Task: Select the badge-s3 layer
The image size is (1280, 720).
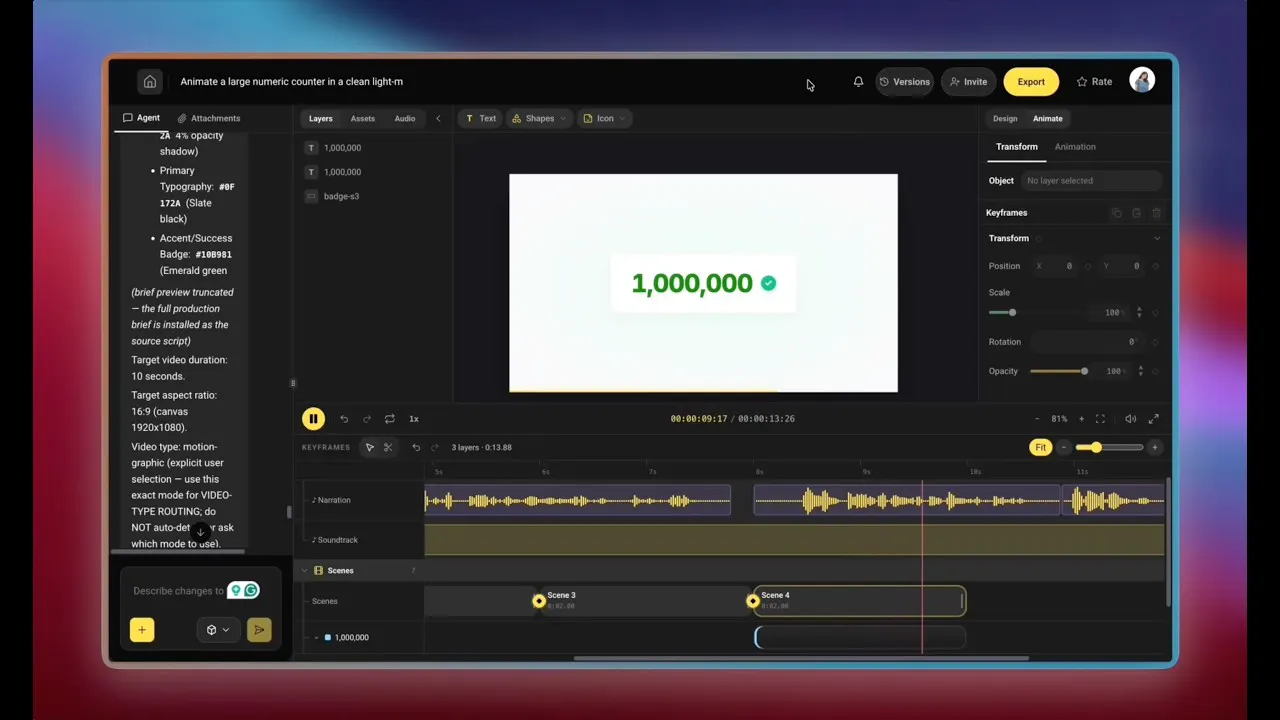Action: (x=341, y=196)
